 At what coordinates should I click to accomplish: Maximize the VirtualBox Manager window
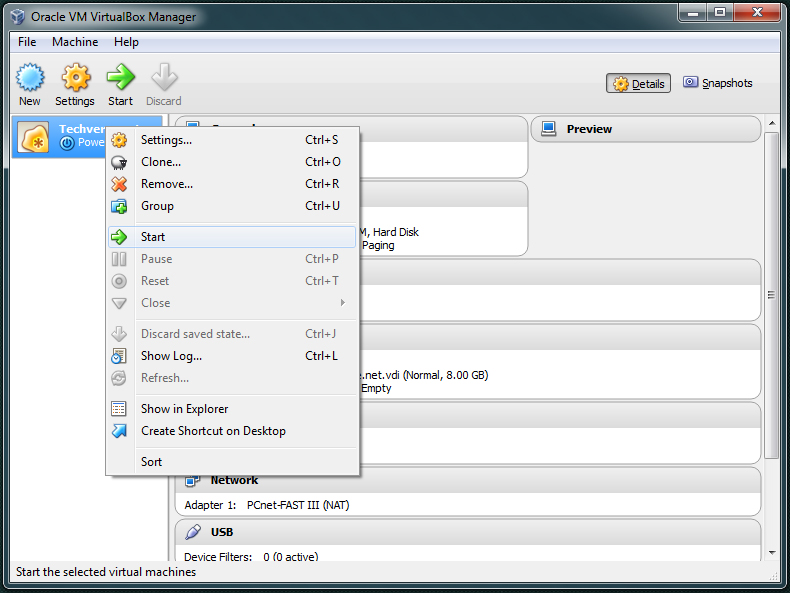[x=720, y=13]
